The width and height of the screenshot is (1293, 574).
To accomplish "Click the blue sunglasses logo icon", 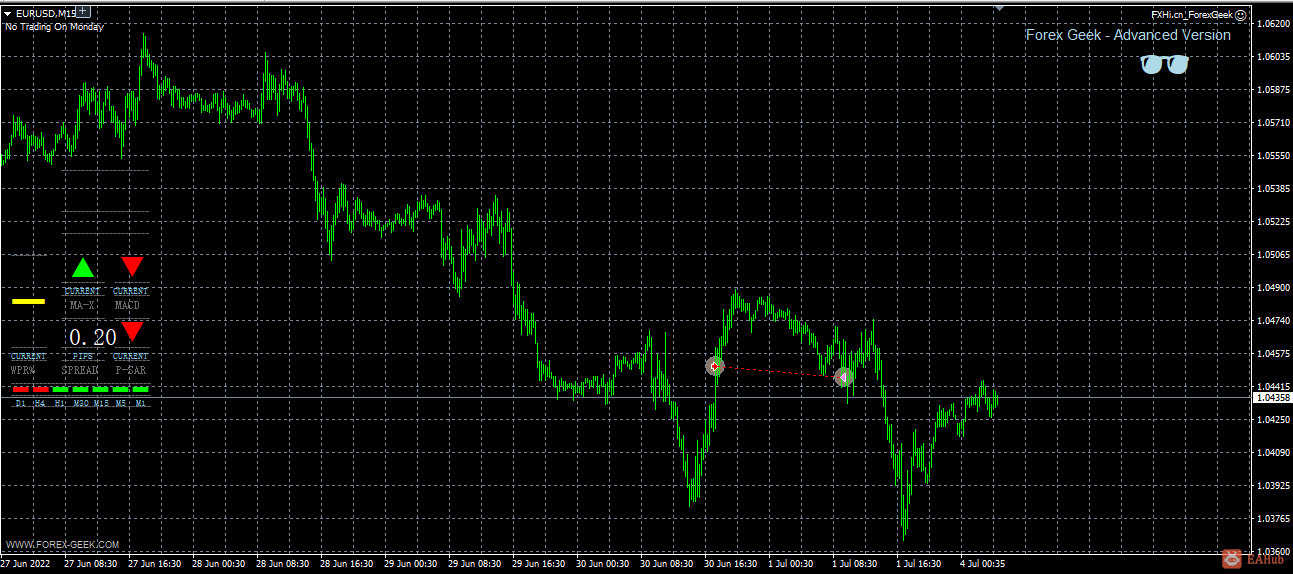I will tap(1165, 64).
